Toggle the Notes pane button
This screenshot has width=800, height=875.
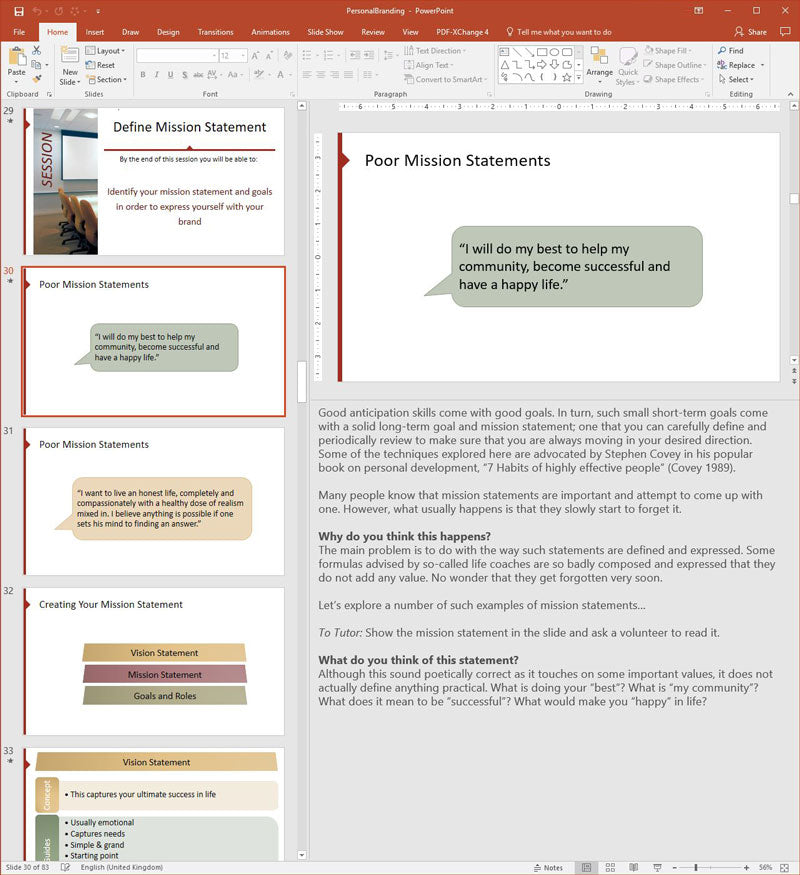tap(548, 868)
